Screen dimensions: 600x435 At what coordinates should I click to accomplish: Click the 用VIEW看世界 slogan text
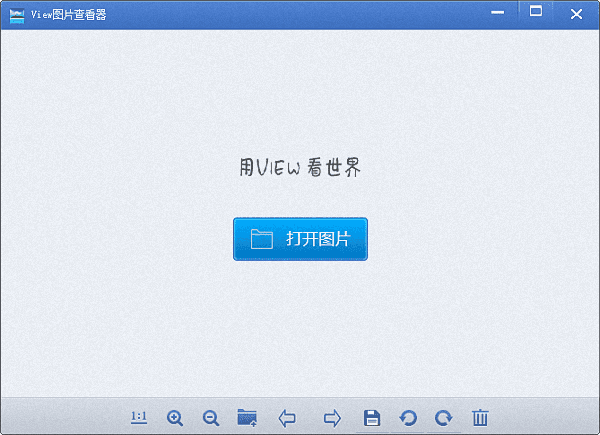(x=300, y=167)
